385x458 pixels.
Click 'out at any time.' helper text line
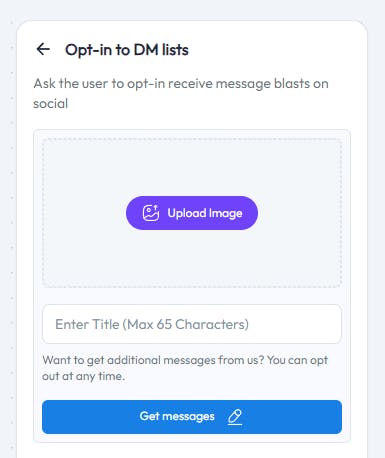84,376
